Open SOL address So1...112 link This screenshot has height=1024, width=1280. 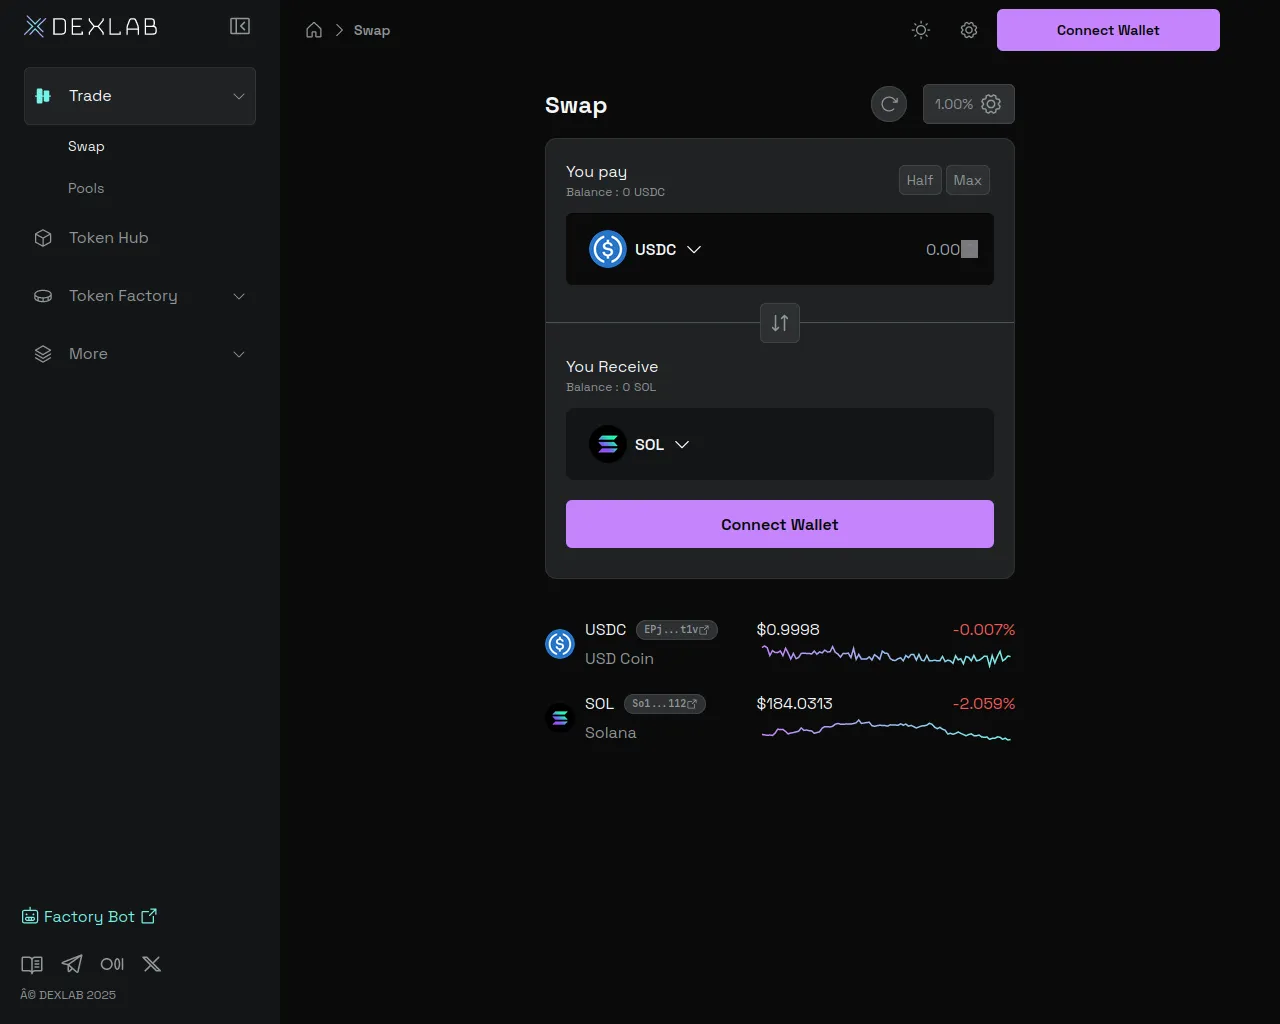(665, 704)
